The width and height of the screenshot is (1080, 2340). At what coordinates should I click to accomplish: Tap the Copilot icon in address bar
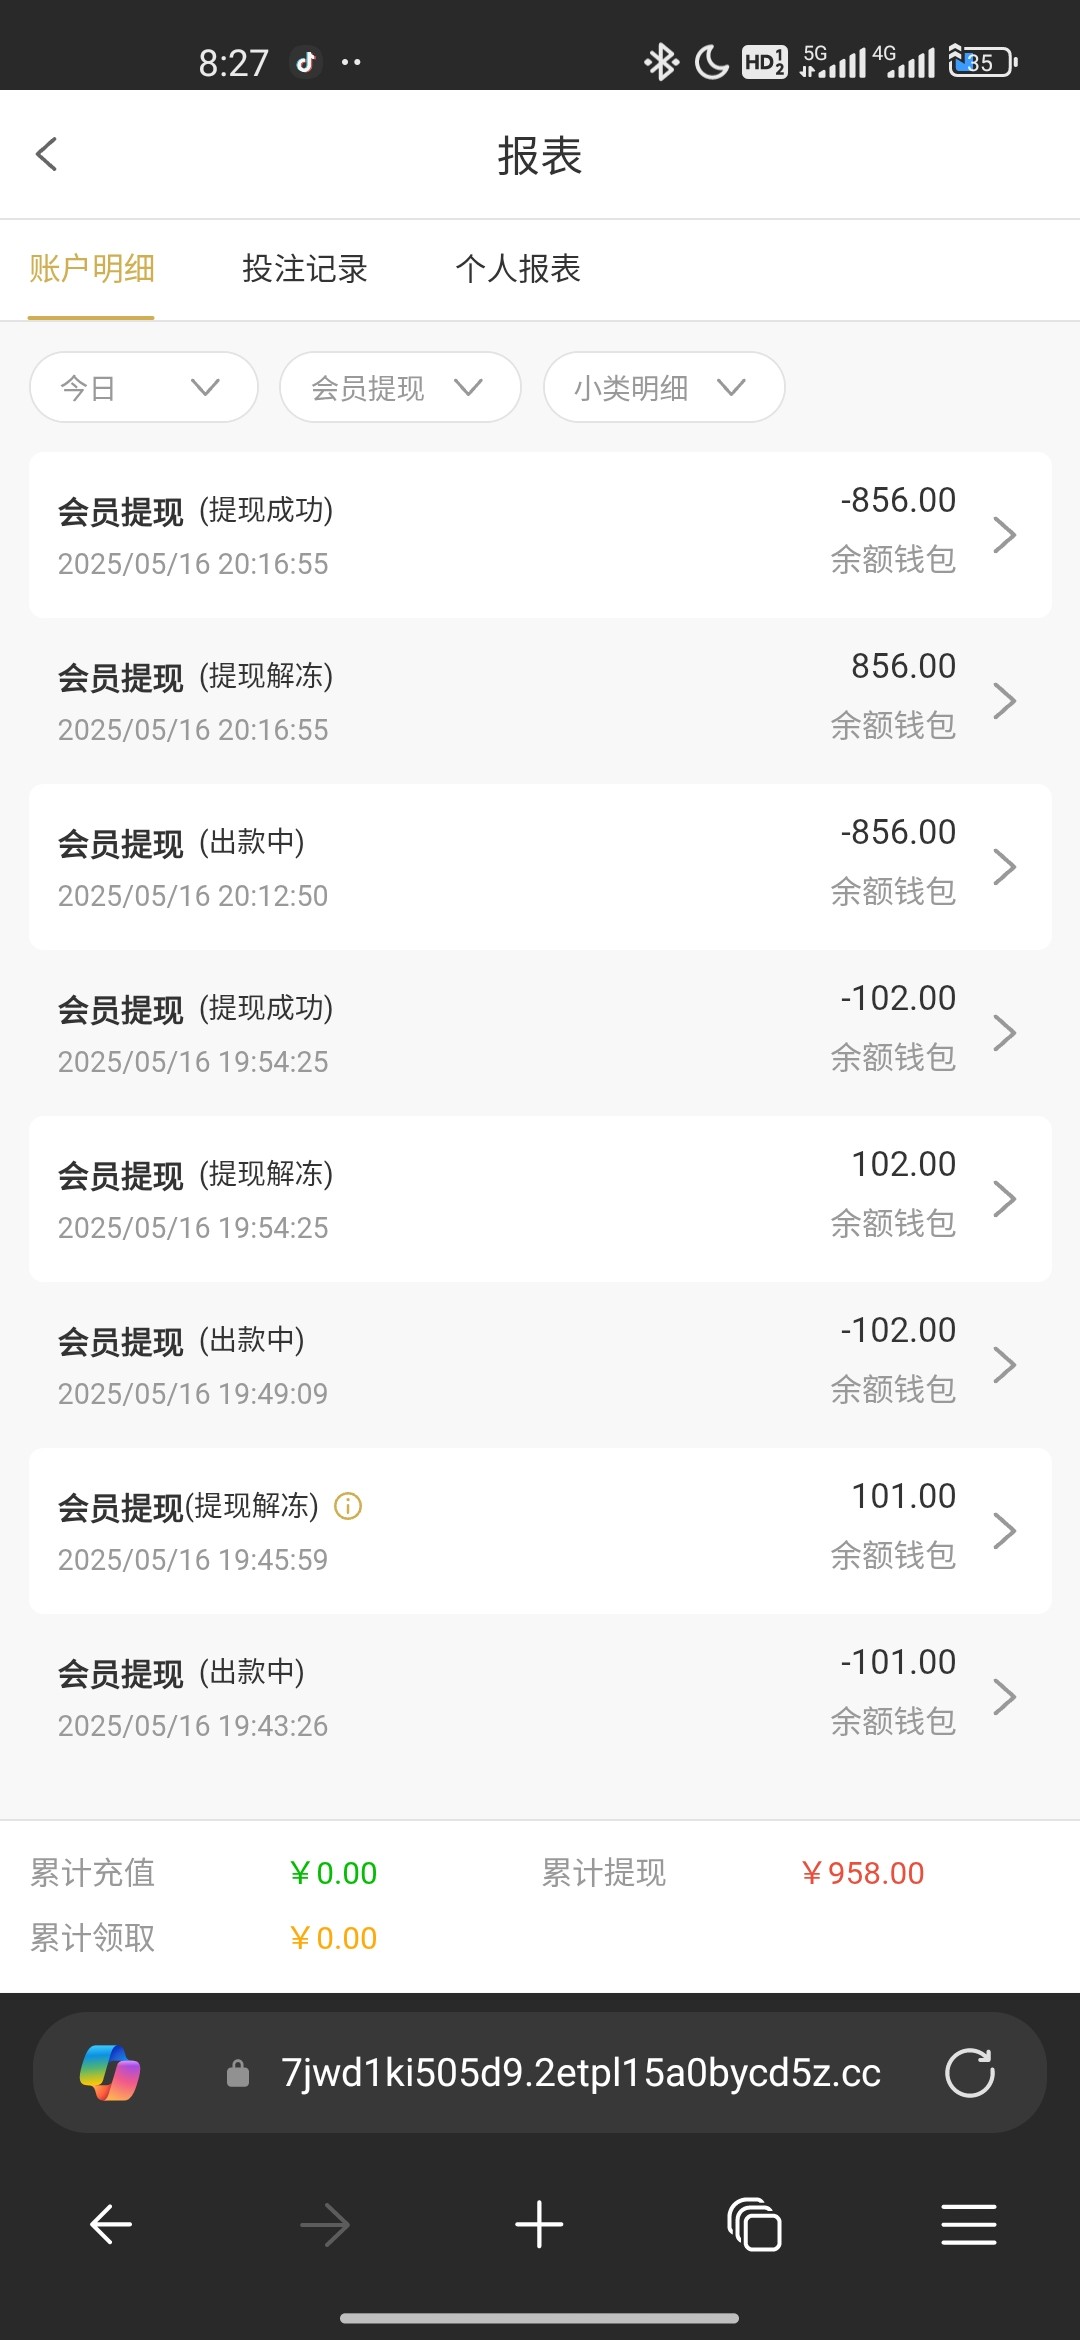click(x=110, y=2073)
